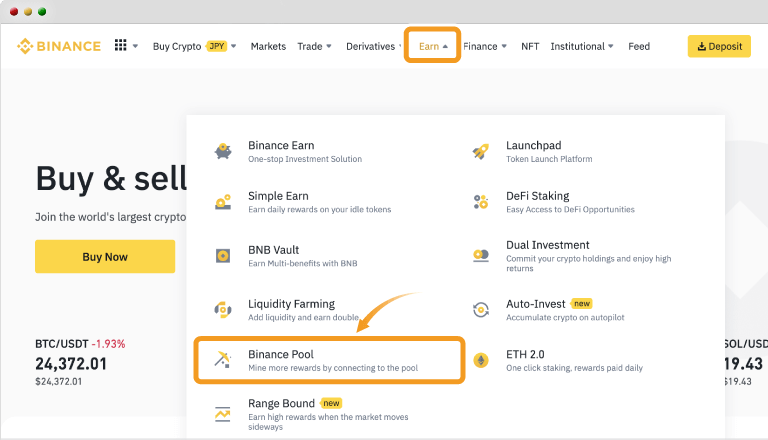Image resolution: width=768 pixels, height=440 pixels.
Task: Go to NFT page
Action: click(530, 47)
